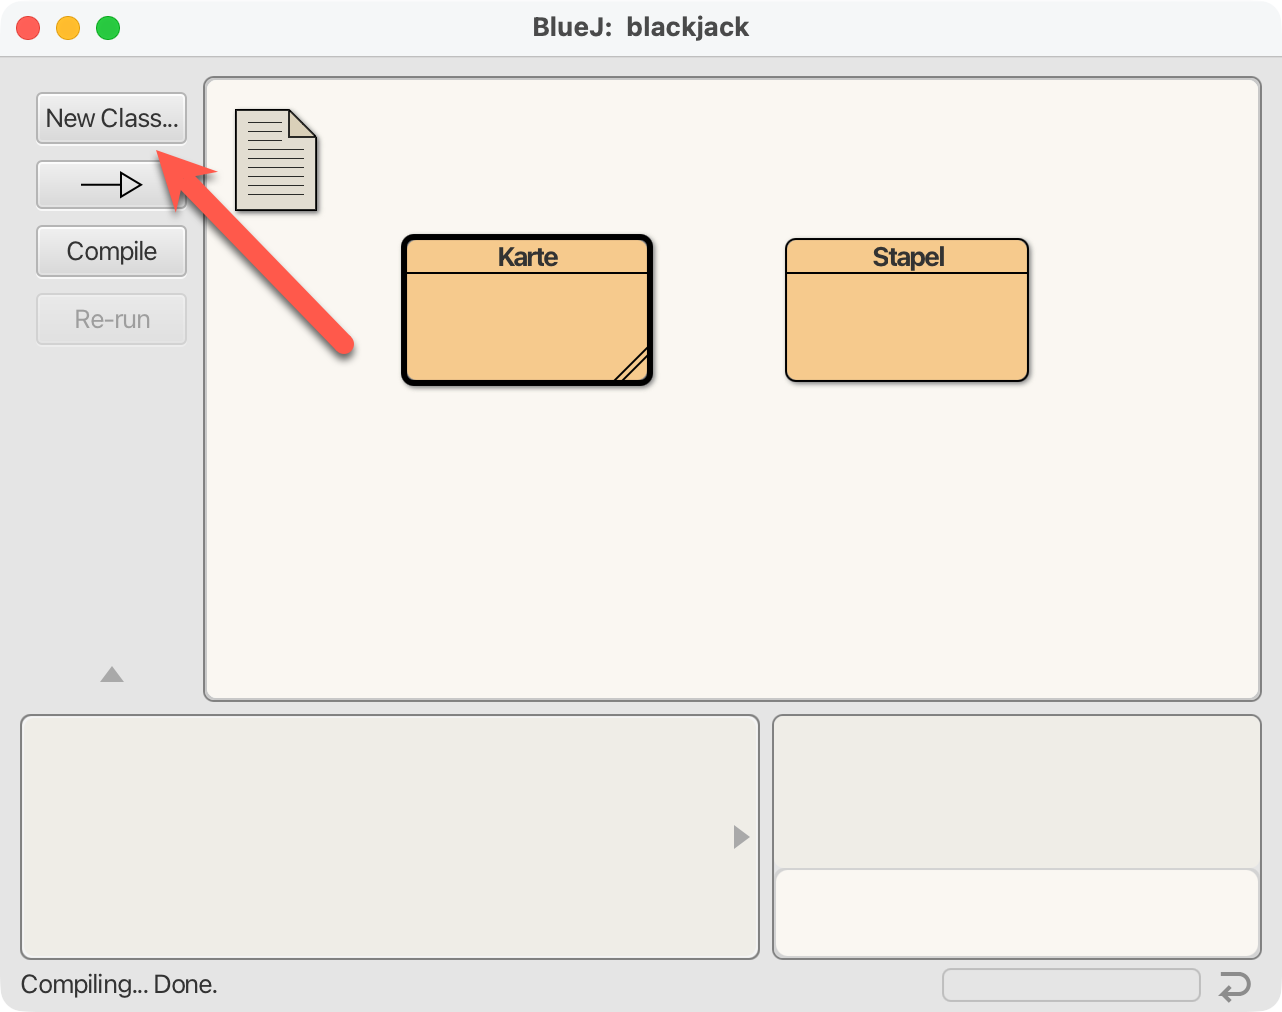Click the greyed-out Re-run button

pyautogui.click(x=111, y=319)
